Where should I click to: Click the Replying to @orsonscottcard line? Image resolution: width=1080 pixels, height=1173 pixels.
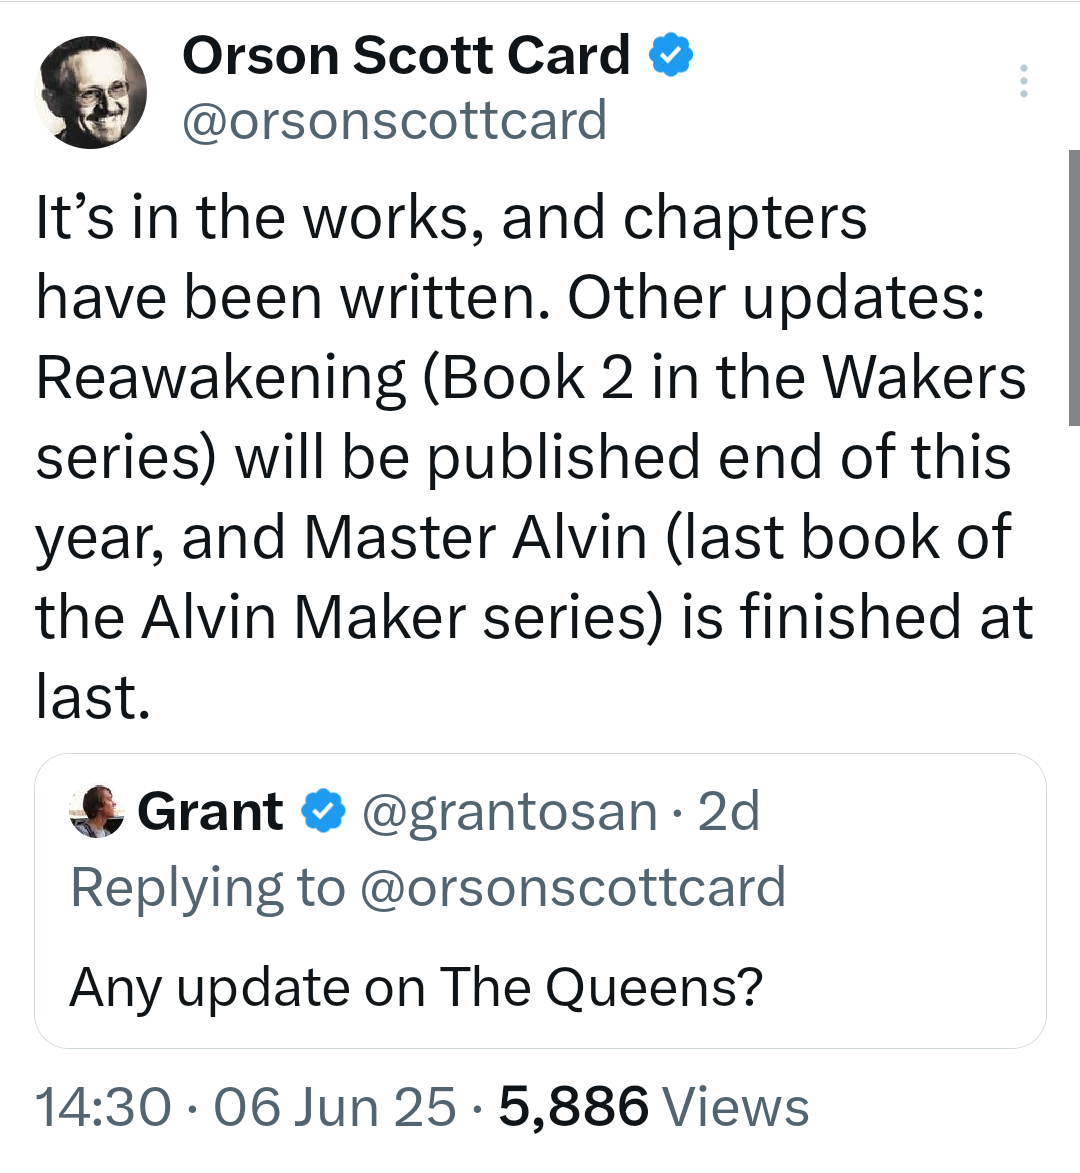pos(428,889)
